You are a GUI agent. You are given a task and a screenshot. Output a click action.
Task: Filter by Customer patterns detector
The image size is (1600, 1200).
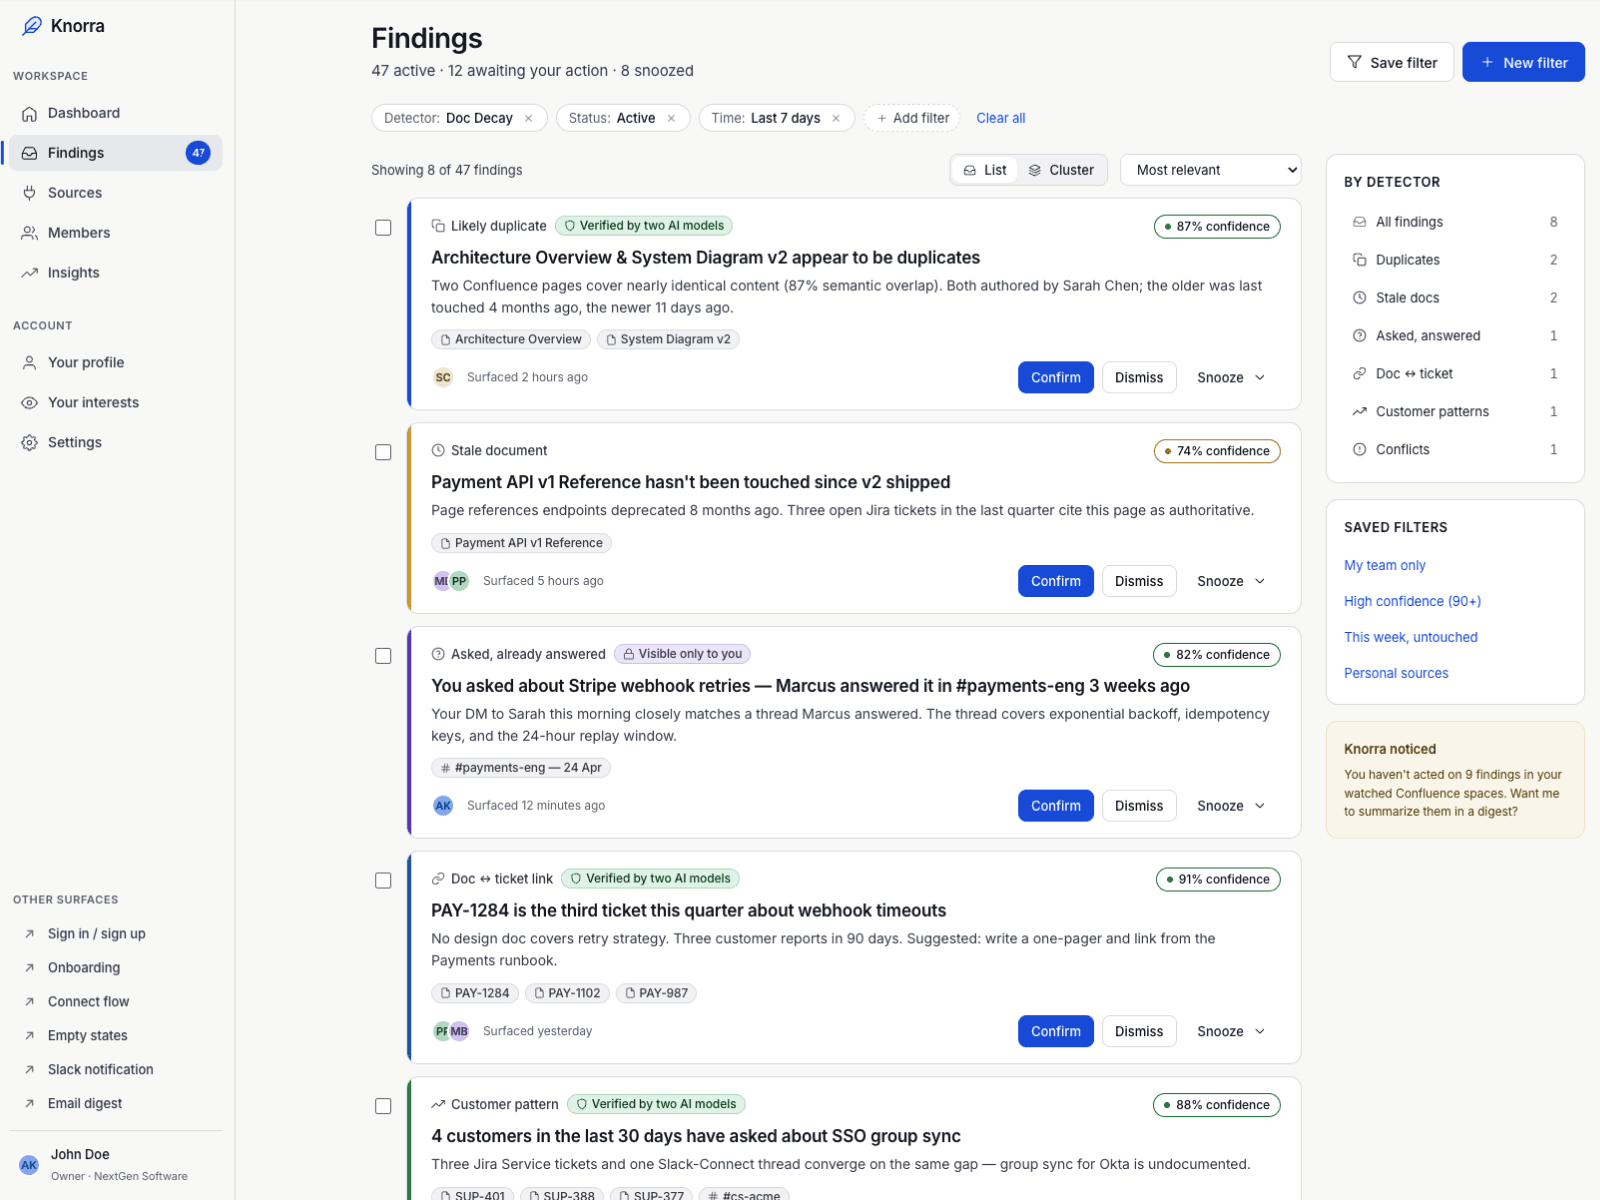1455,412
